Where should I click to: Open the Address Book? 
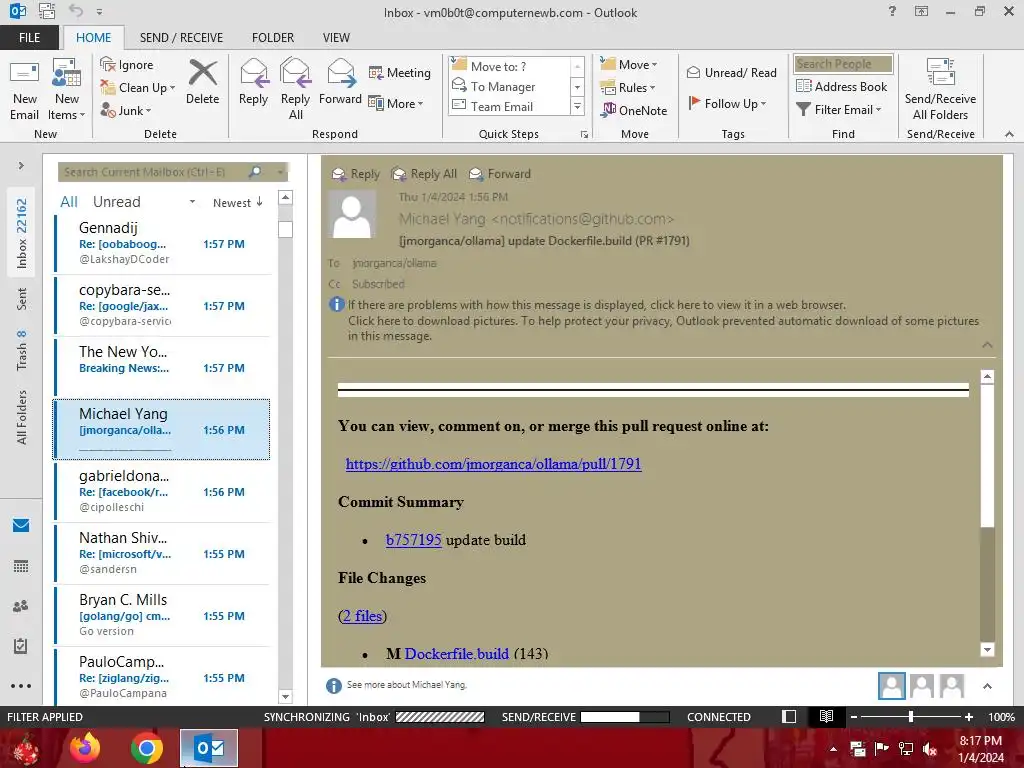click(842, 86)
